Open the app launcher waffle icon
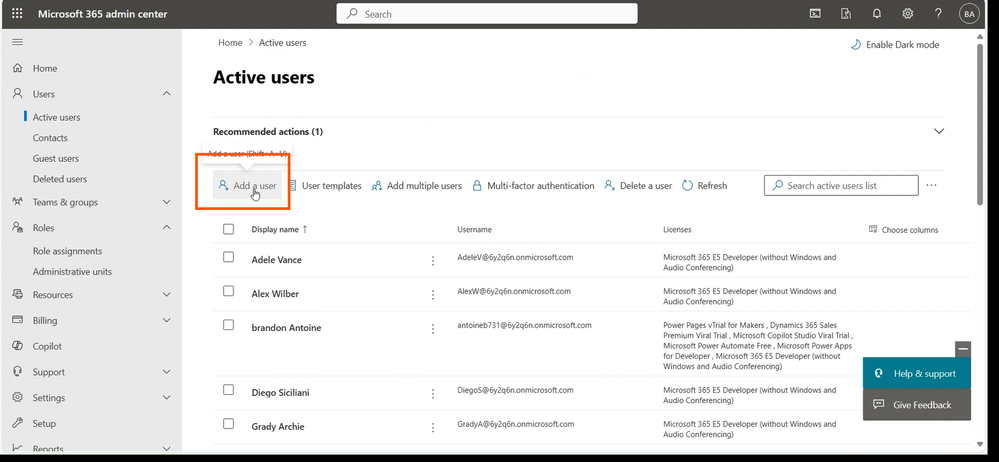This screenshot has height=462, width=999. coord(17,13)
